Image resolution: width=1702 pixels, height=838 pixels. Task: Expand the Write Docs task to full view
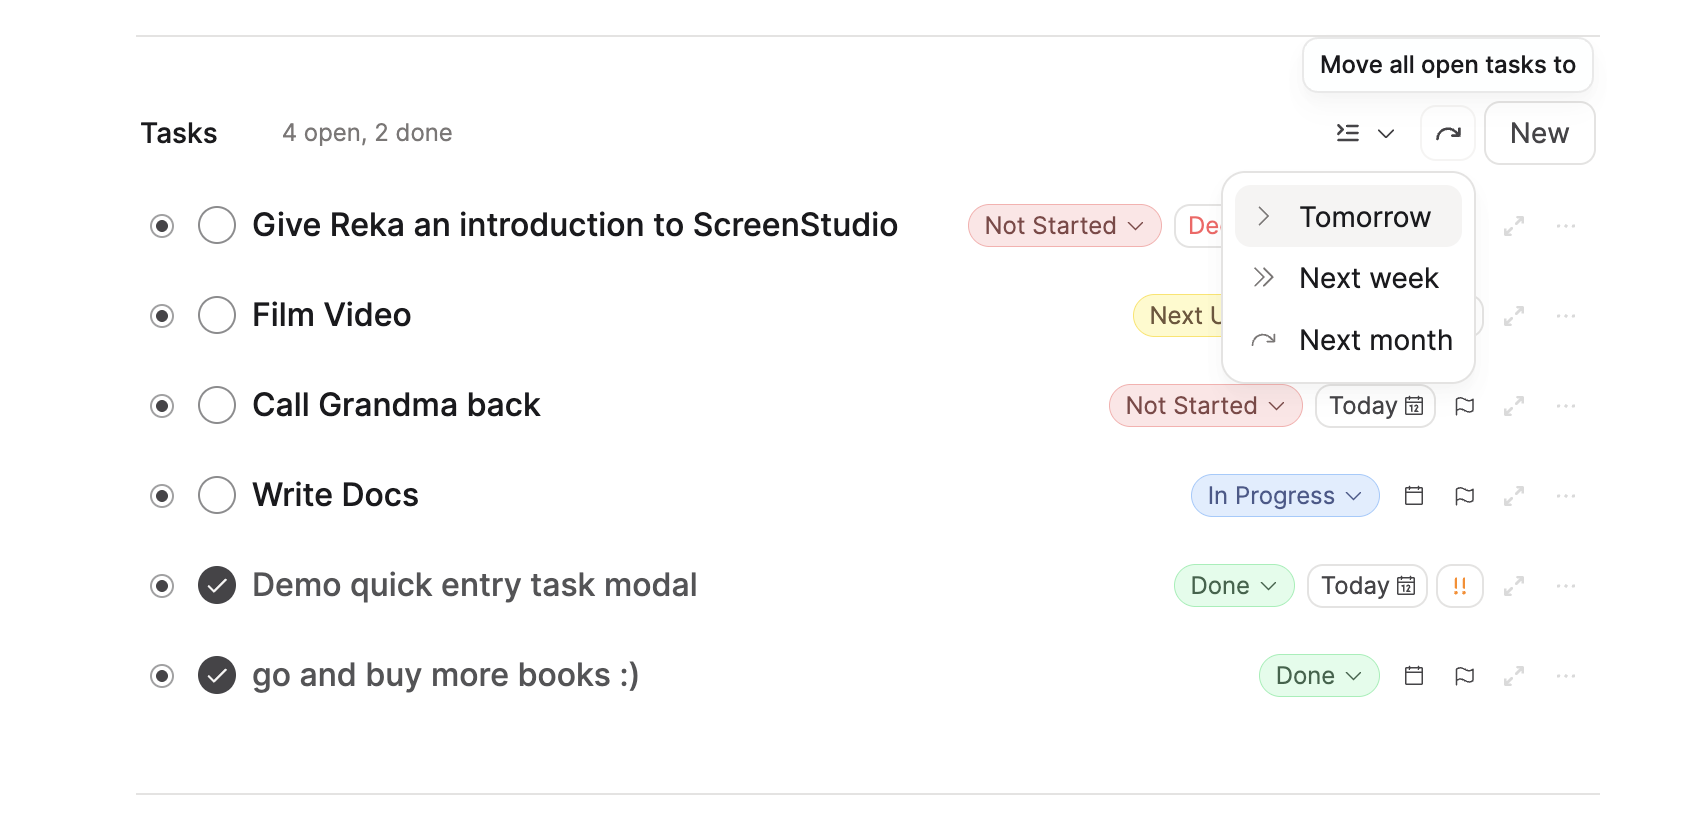(x=1513, y=496)
